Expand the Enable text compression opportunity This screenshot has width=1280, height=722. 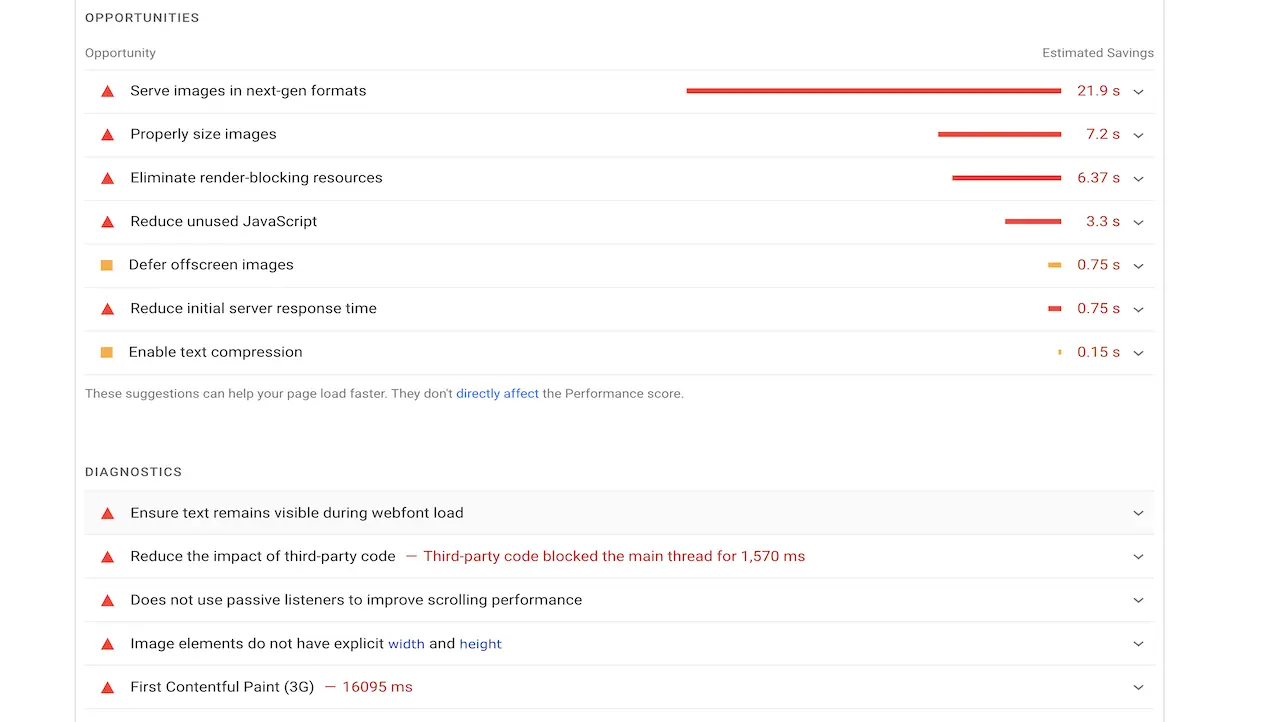(1138, 352)
